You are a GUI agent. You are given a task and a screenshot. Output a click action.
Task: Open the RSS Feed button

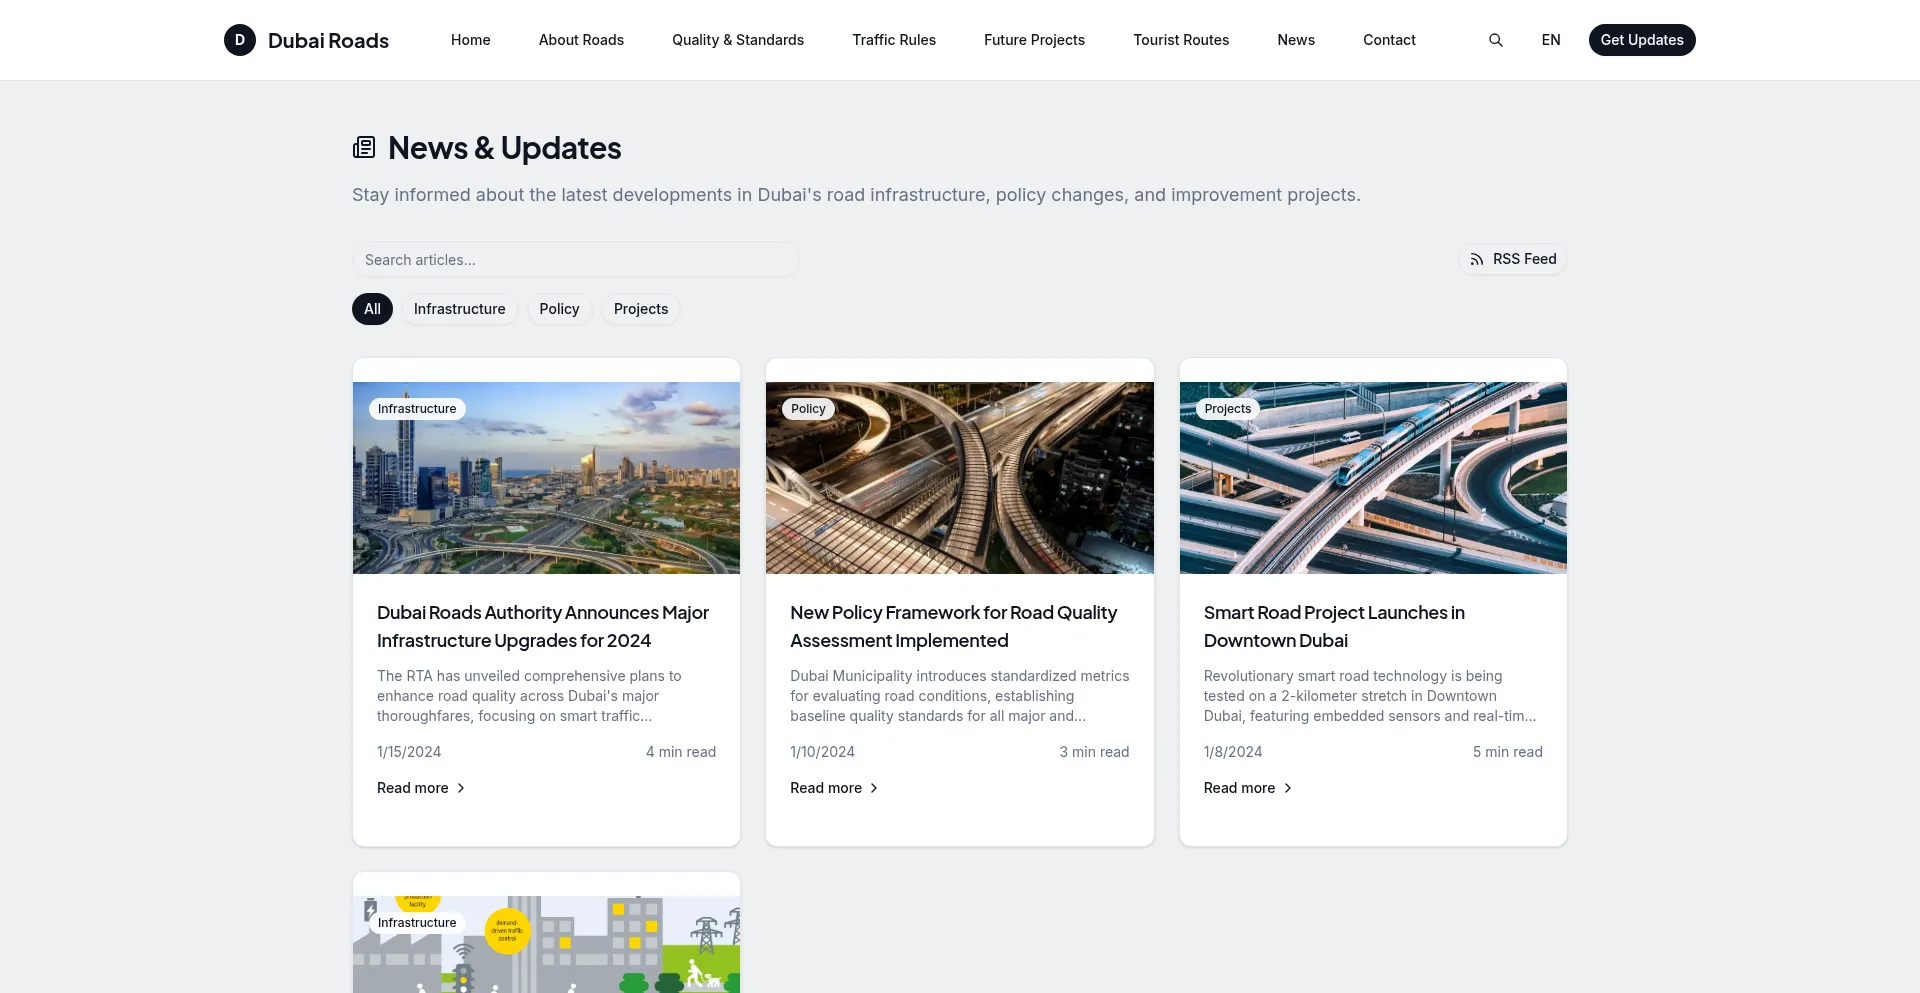click(1513, 259)
